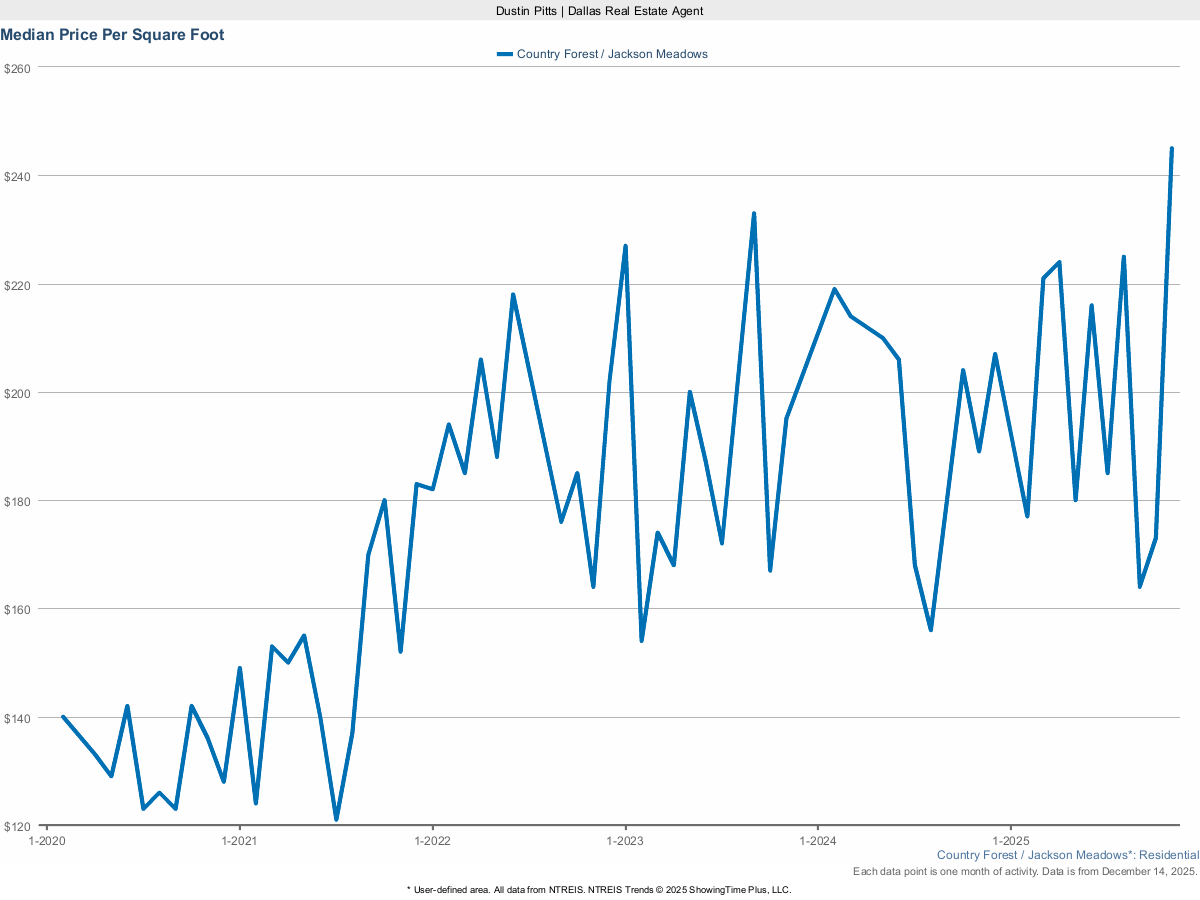This screenshot has height=900, width=1200.
Task: Select the $240 y-axis label
Action: point(18,176)
